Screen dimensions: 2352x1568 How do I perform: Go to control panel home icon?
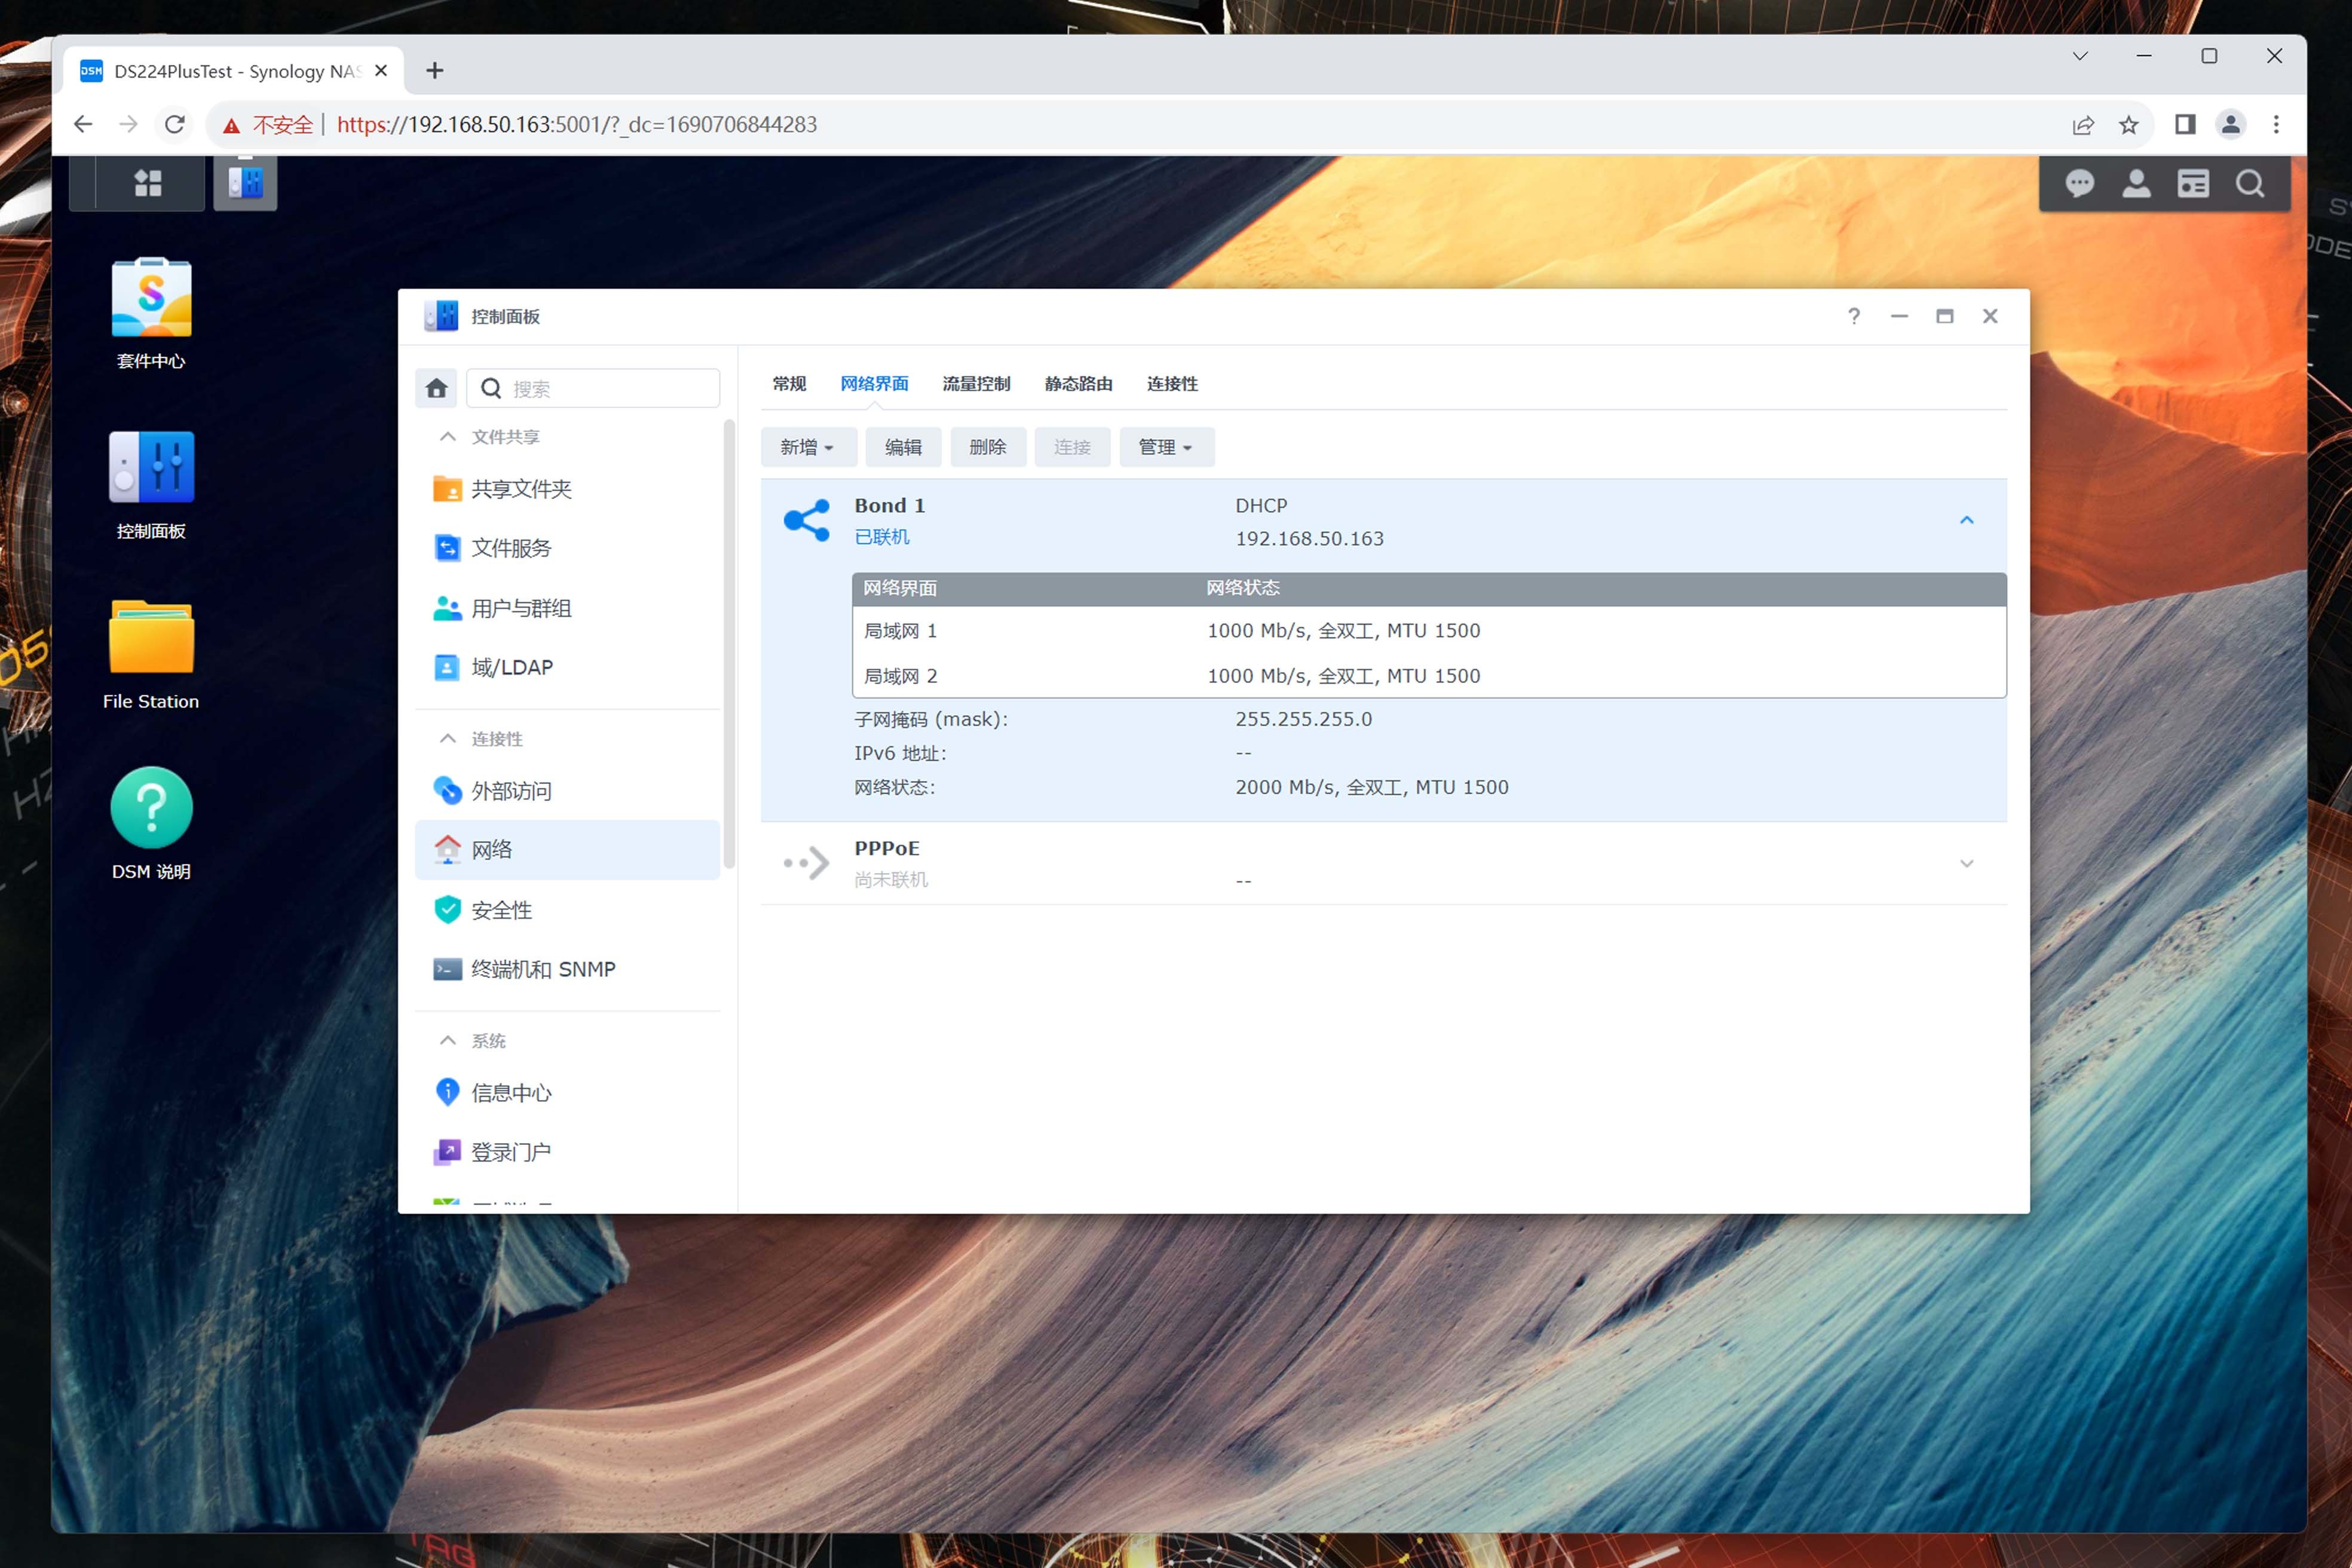coord(436,388)
